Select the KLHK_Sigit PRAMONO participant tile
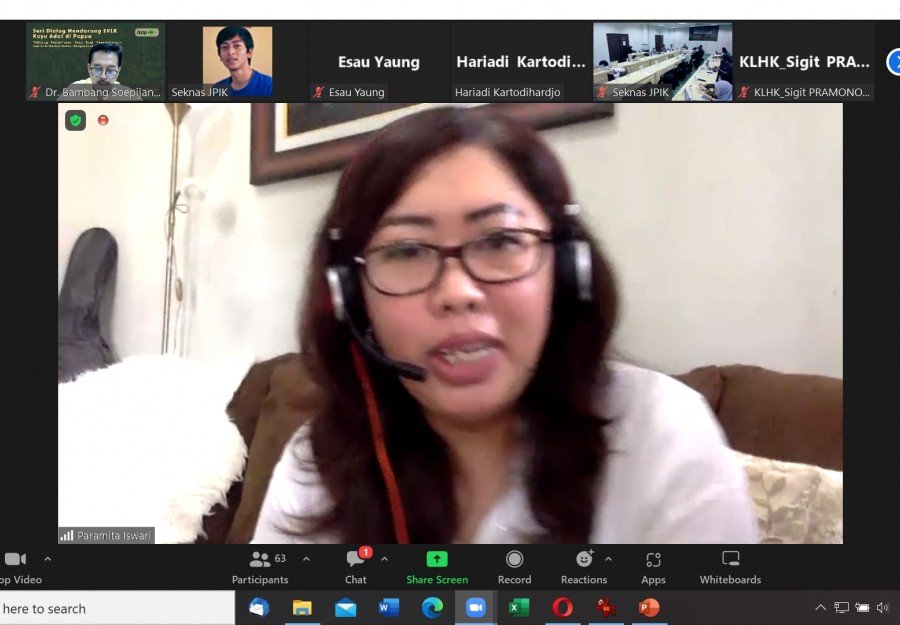Screen dimensions: 900x625 click(804, 61)
